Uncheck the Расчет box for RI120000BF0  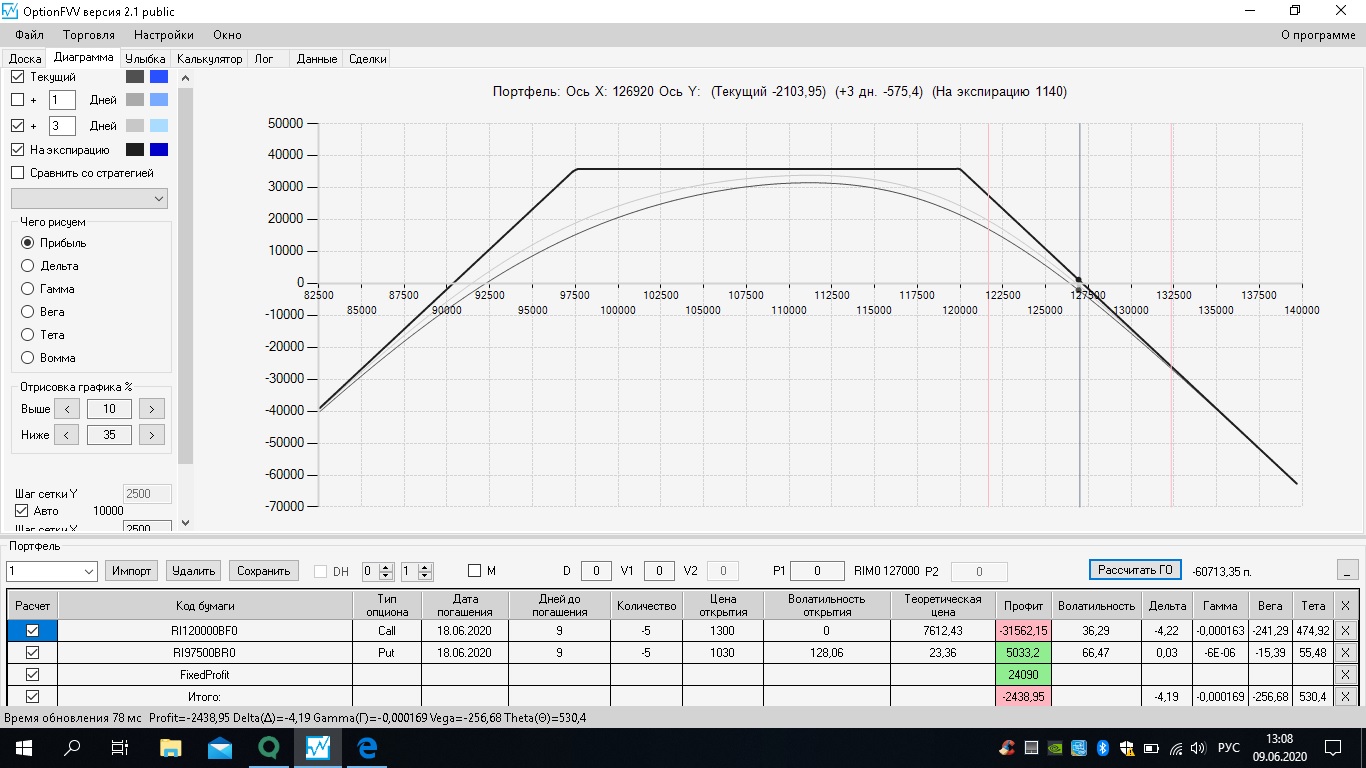point(32,631)
